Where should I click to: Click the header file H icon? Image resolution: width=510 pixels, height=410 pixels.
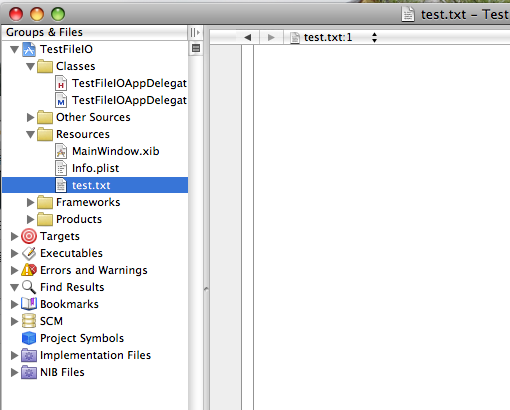click(61, 83)
